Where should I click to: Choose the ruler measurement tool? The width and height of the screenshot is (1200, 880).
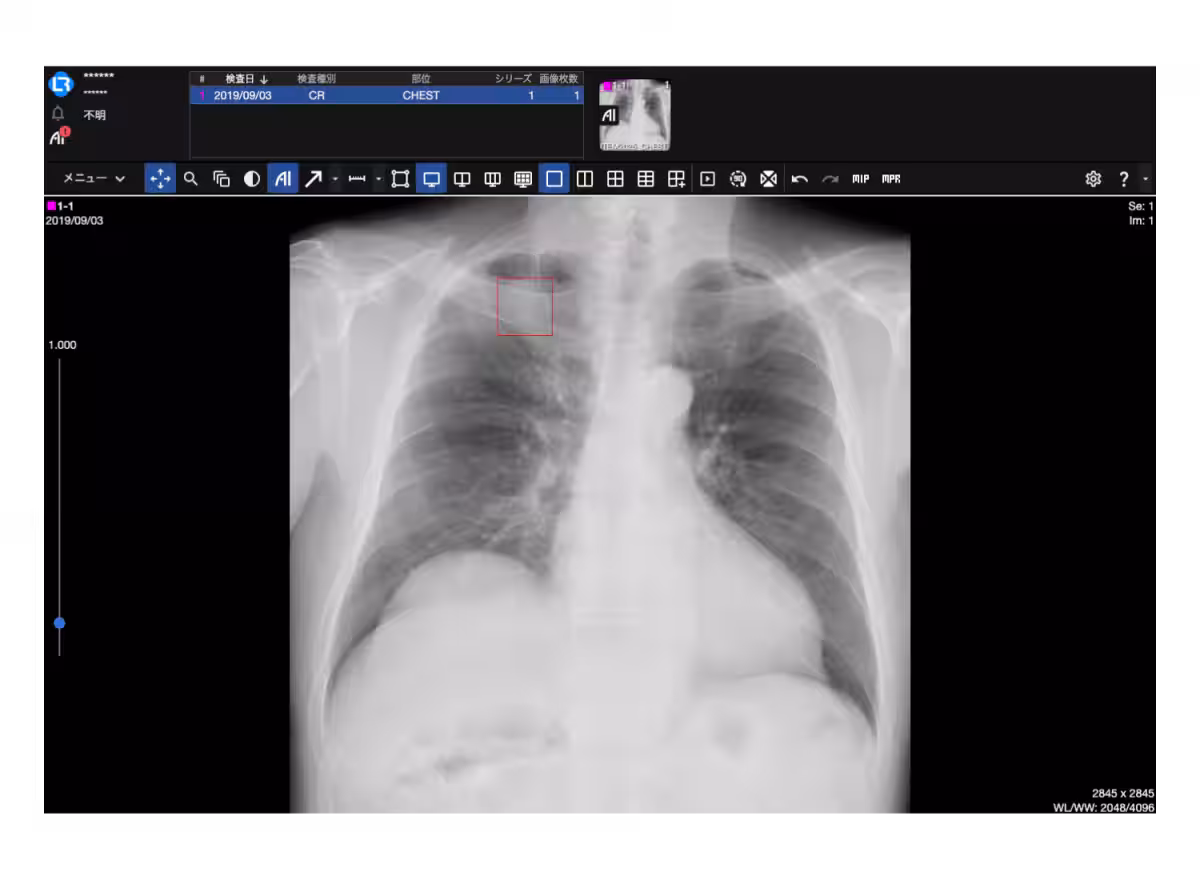pyautogui.click(x=357, y=179)
